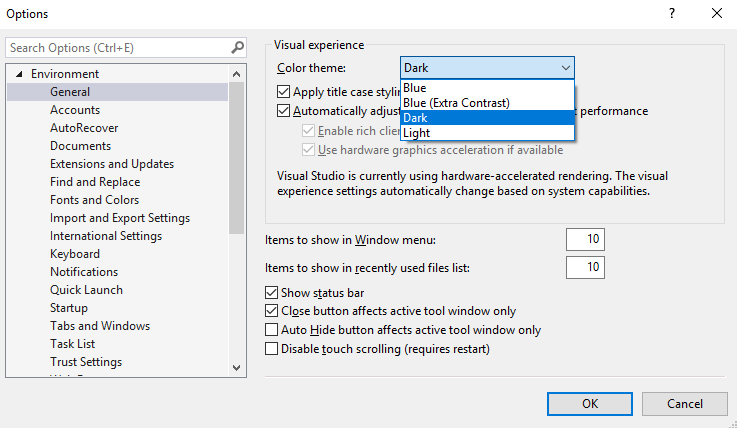This screenshot has height=428, width=737.
Task: Uncheck Show status bar
Action: tap(271, 293)
